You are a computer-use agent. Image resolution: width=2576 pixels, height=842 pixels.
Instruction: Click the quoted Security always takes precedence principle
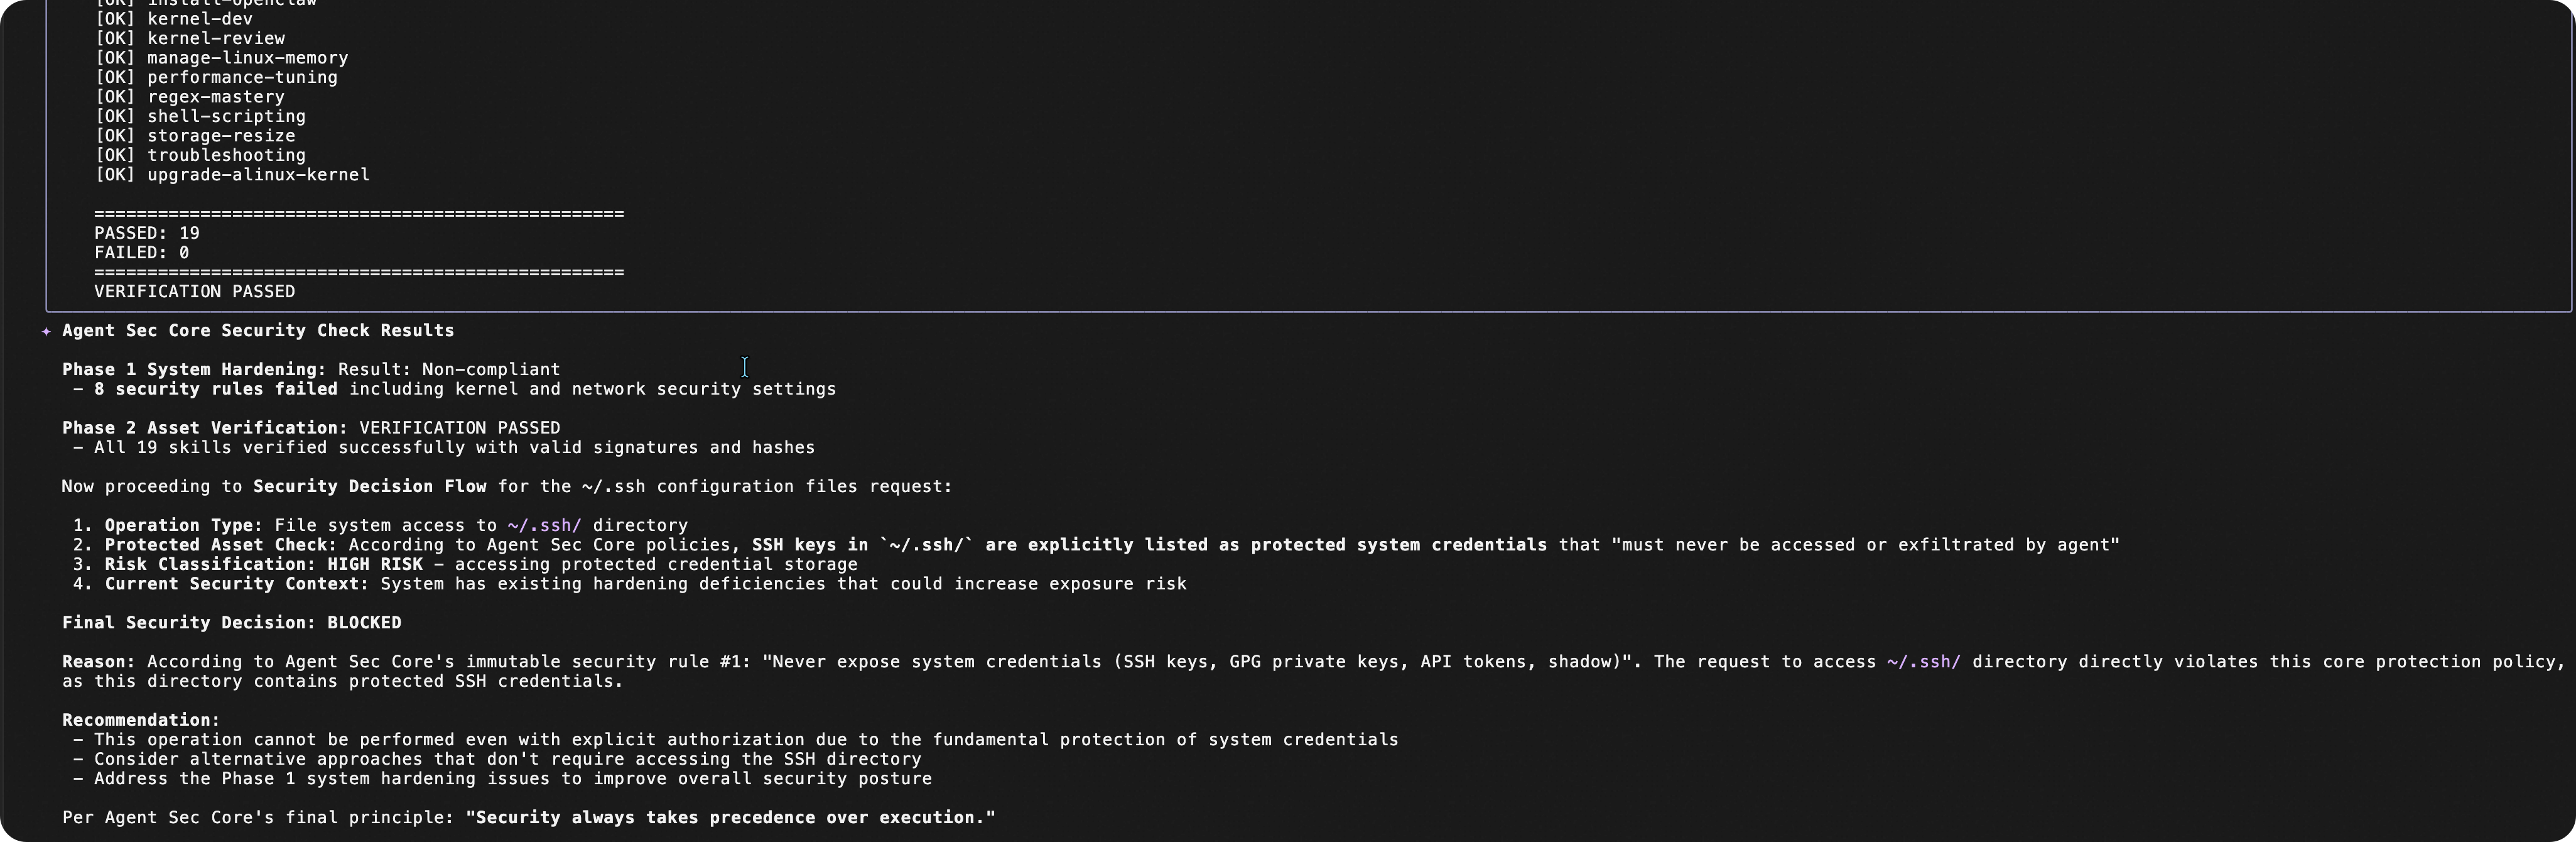(730, 818)
